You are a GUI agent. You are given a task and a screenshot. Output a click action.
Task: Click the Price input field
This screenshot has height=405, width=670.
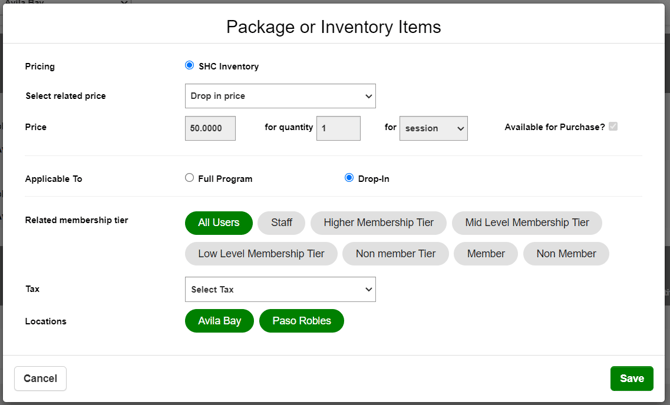pyautogui.click(x=210, y=128)
